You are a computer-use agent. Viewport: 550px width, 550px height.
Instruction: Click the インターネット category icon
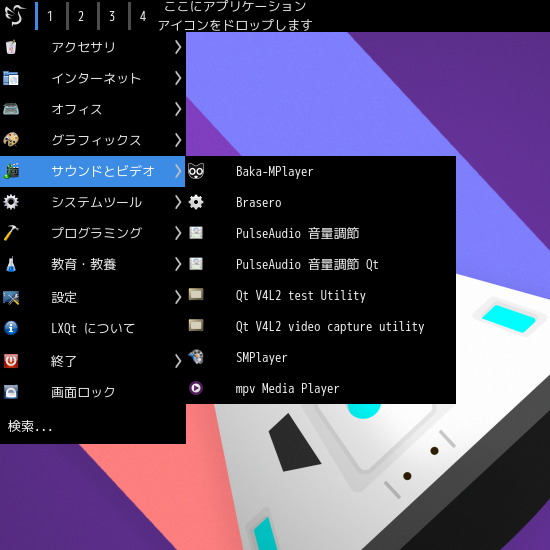(x=11, y=78)
